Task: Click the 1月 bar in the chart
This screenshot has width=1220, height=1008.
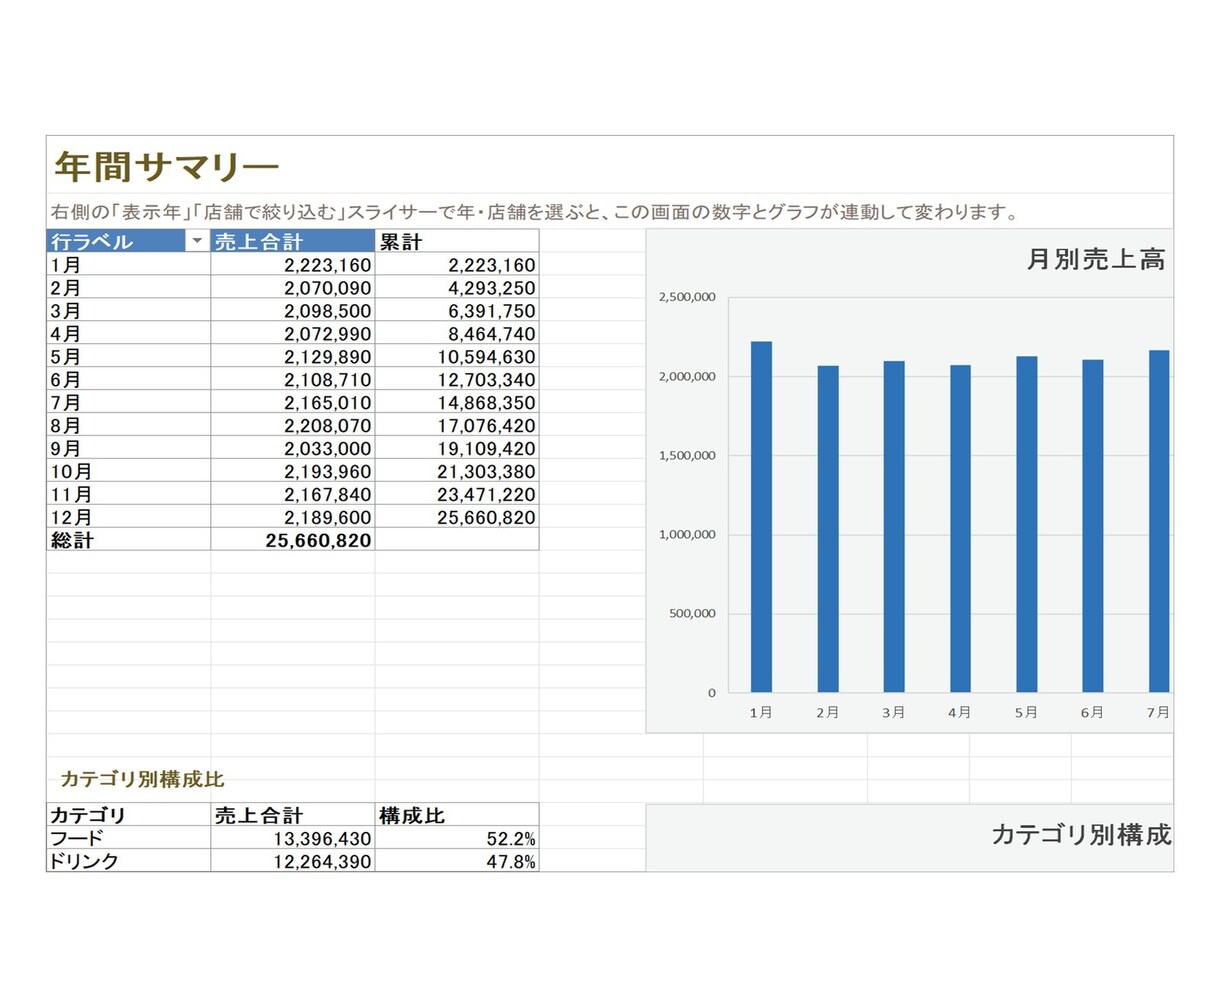Action: pyautogui.click(x=761, y=517)
